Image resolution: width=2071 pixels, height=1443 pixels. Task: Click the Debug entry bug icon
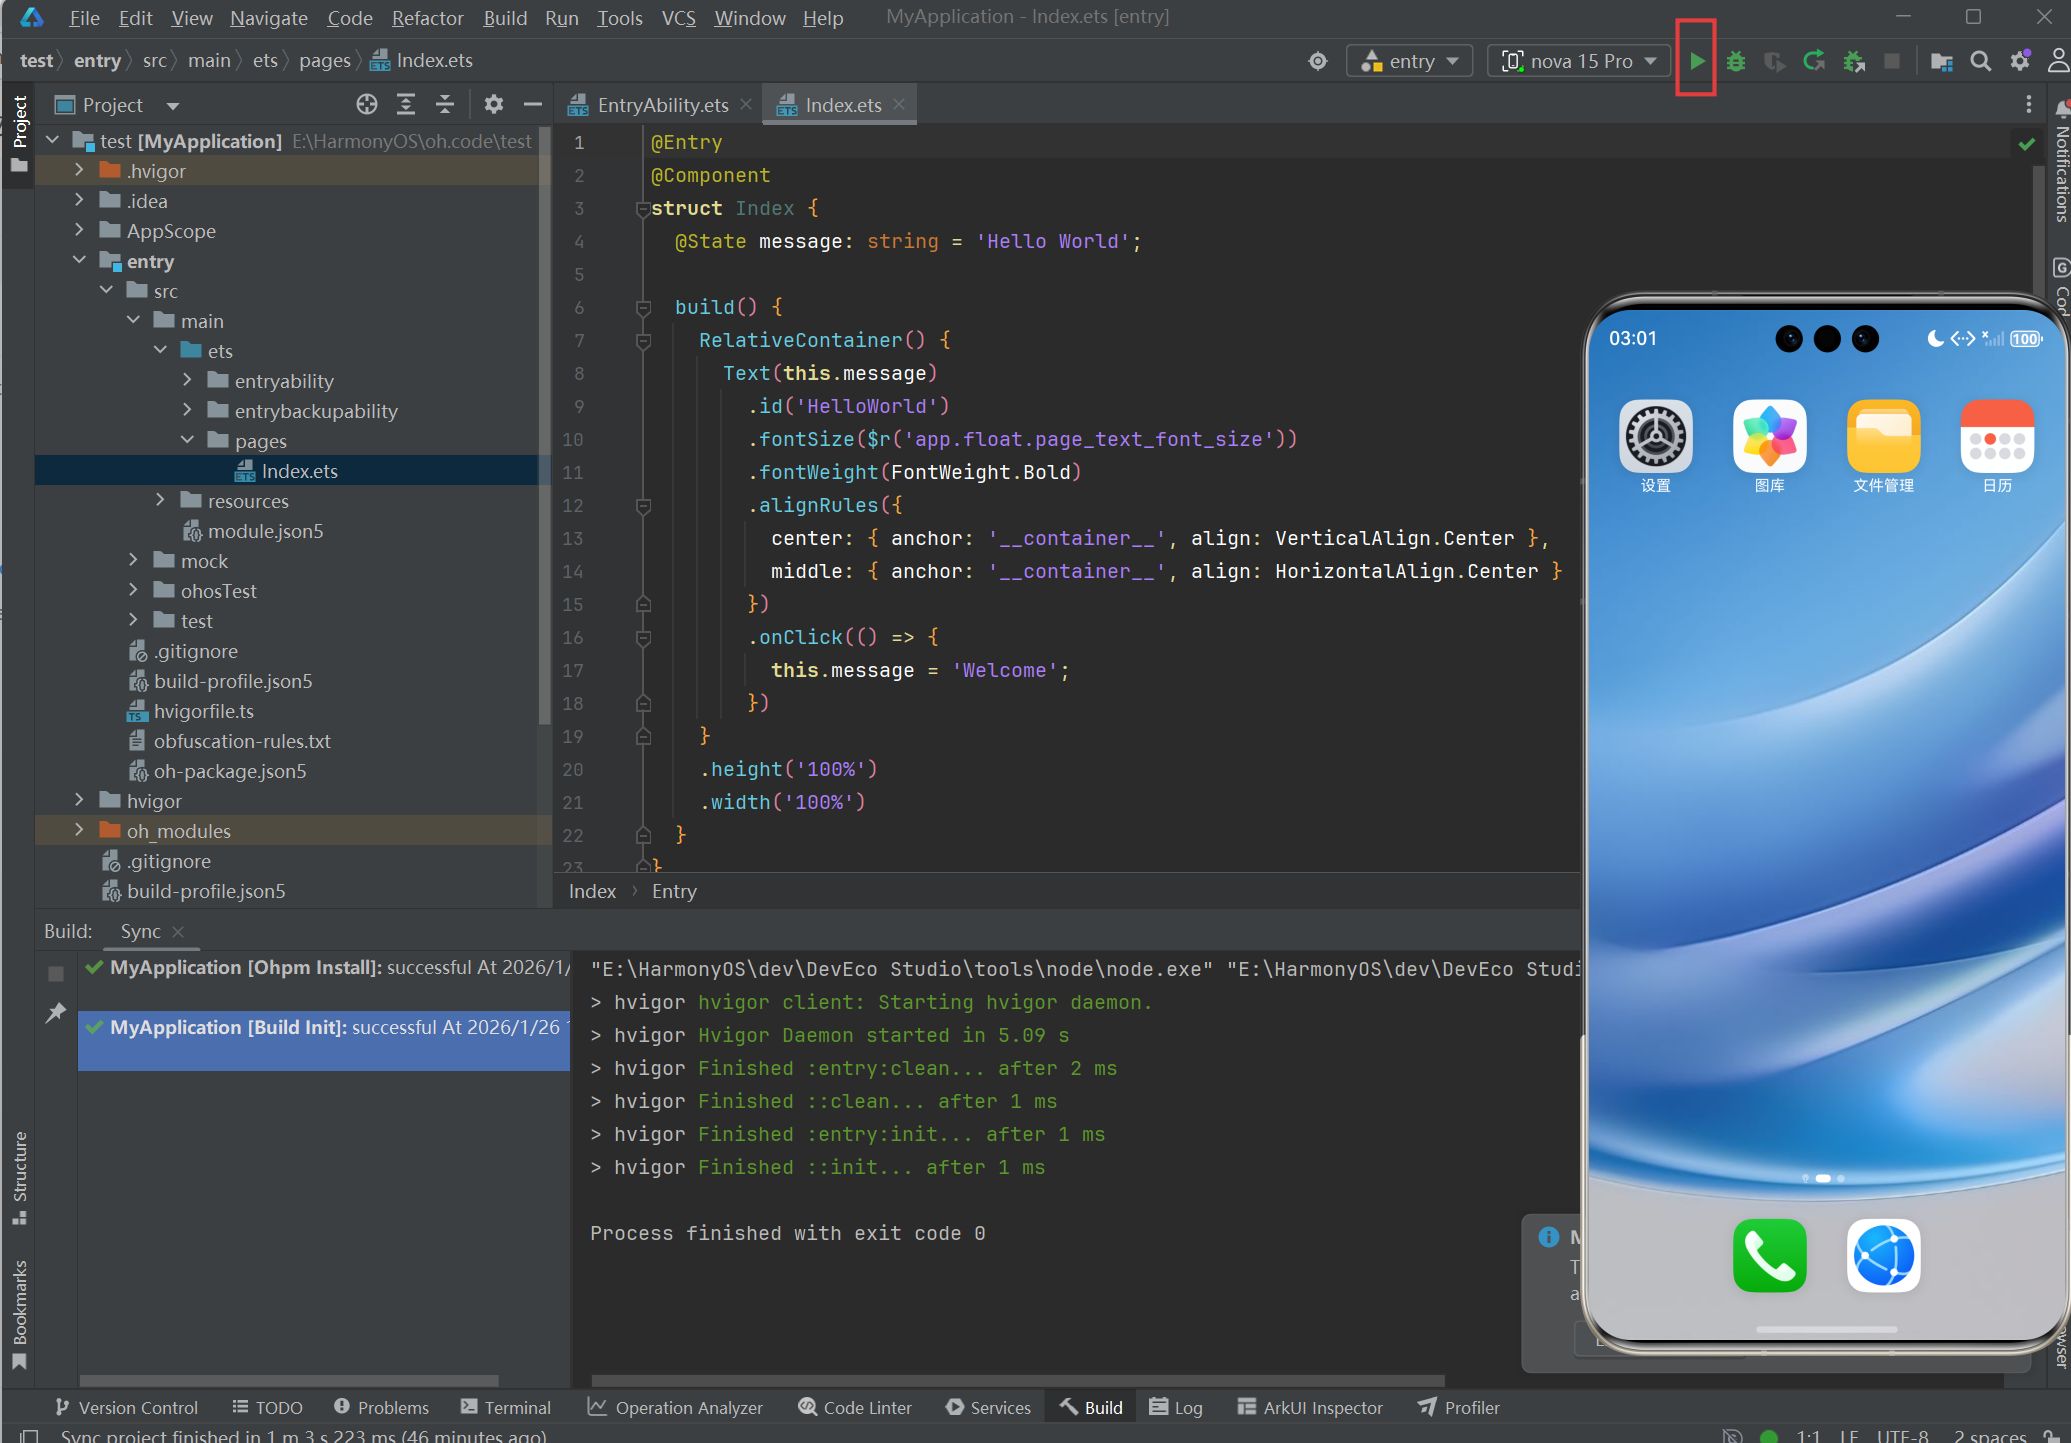tap(1736, 61)
